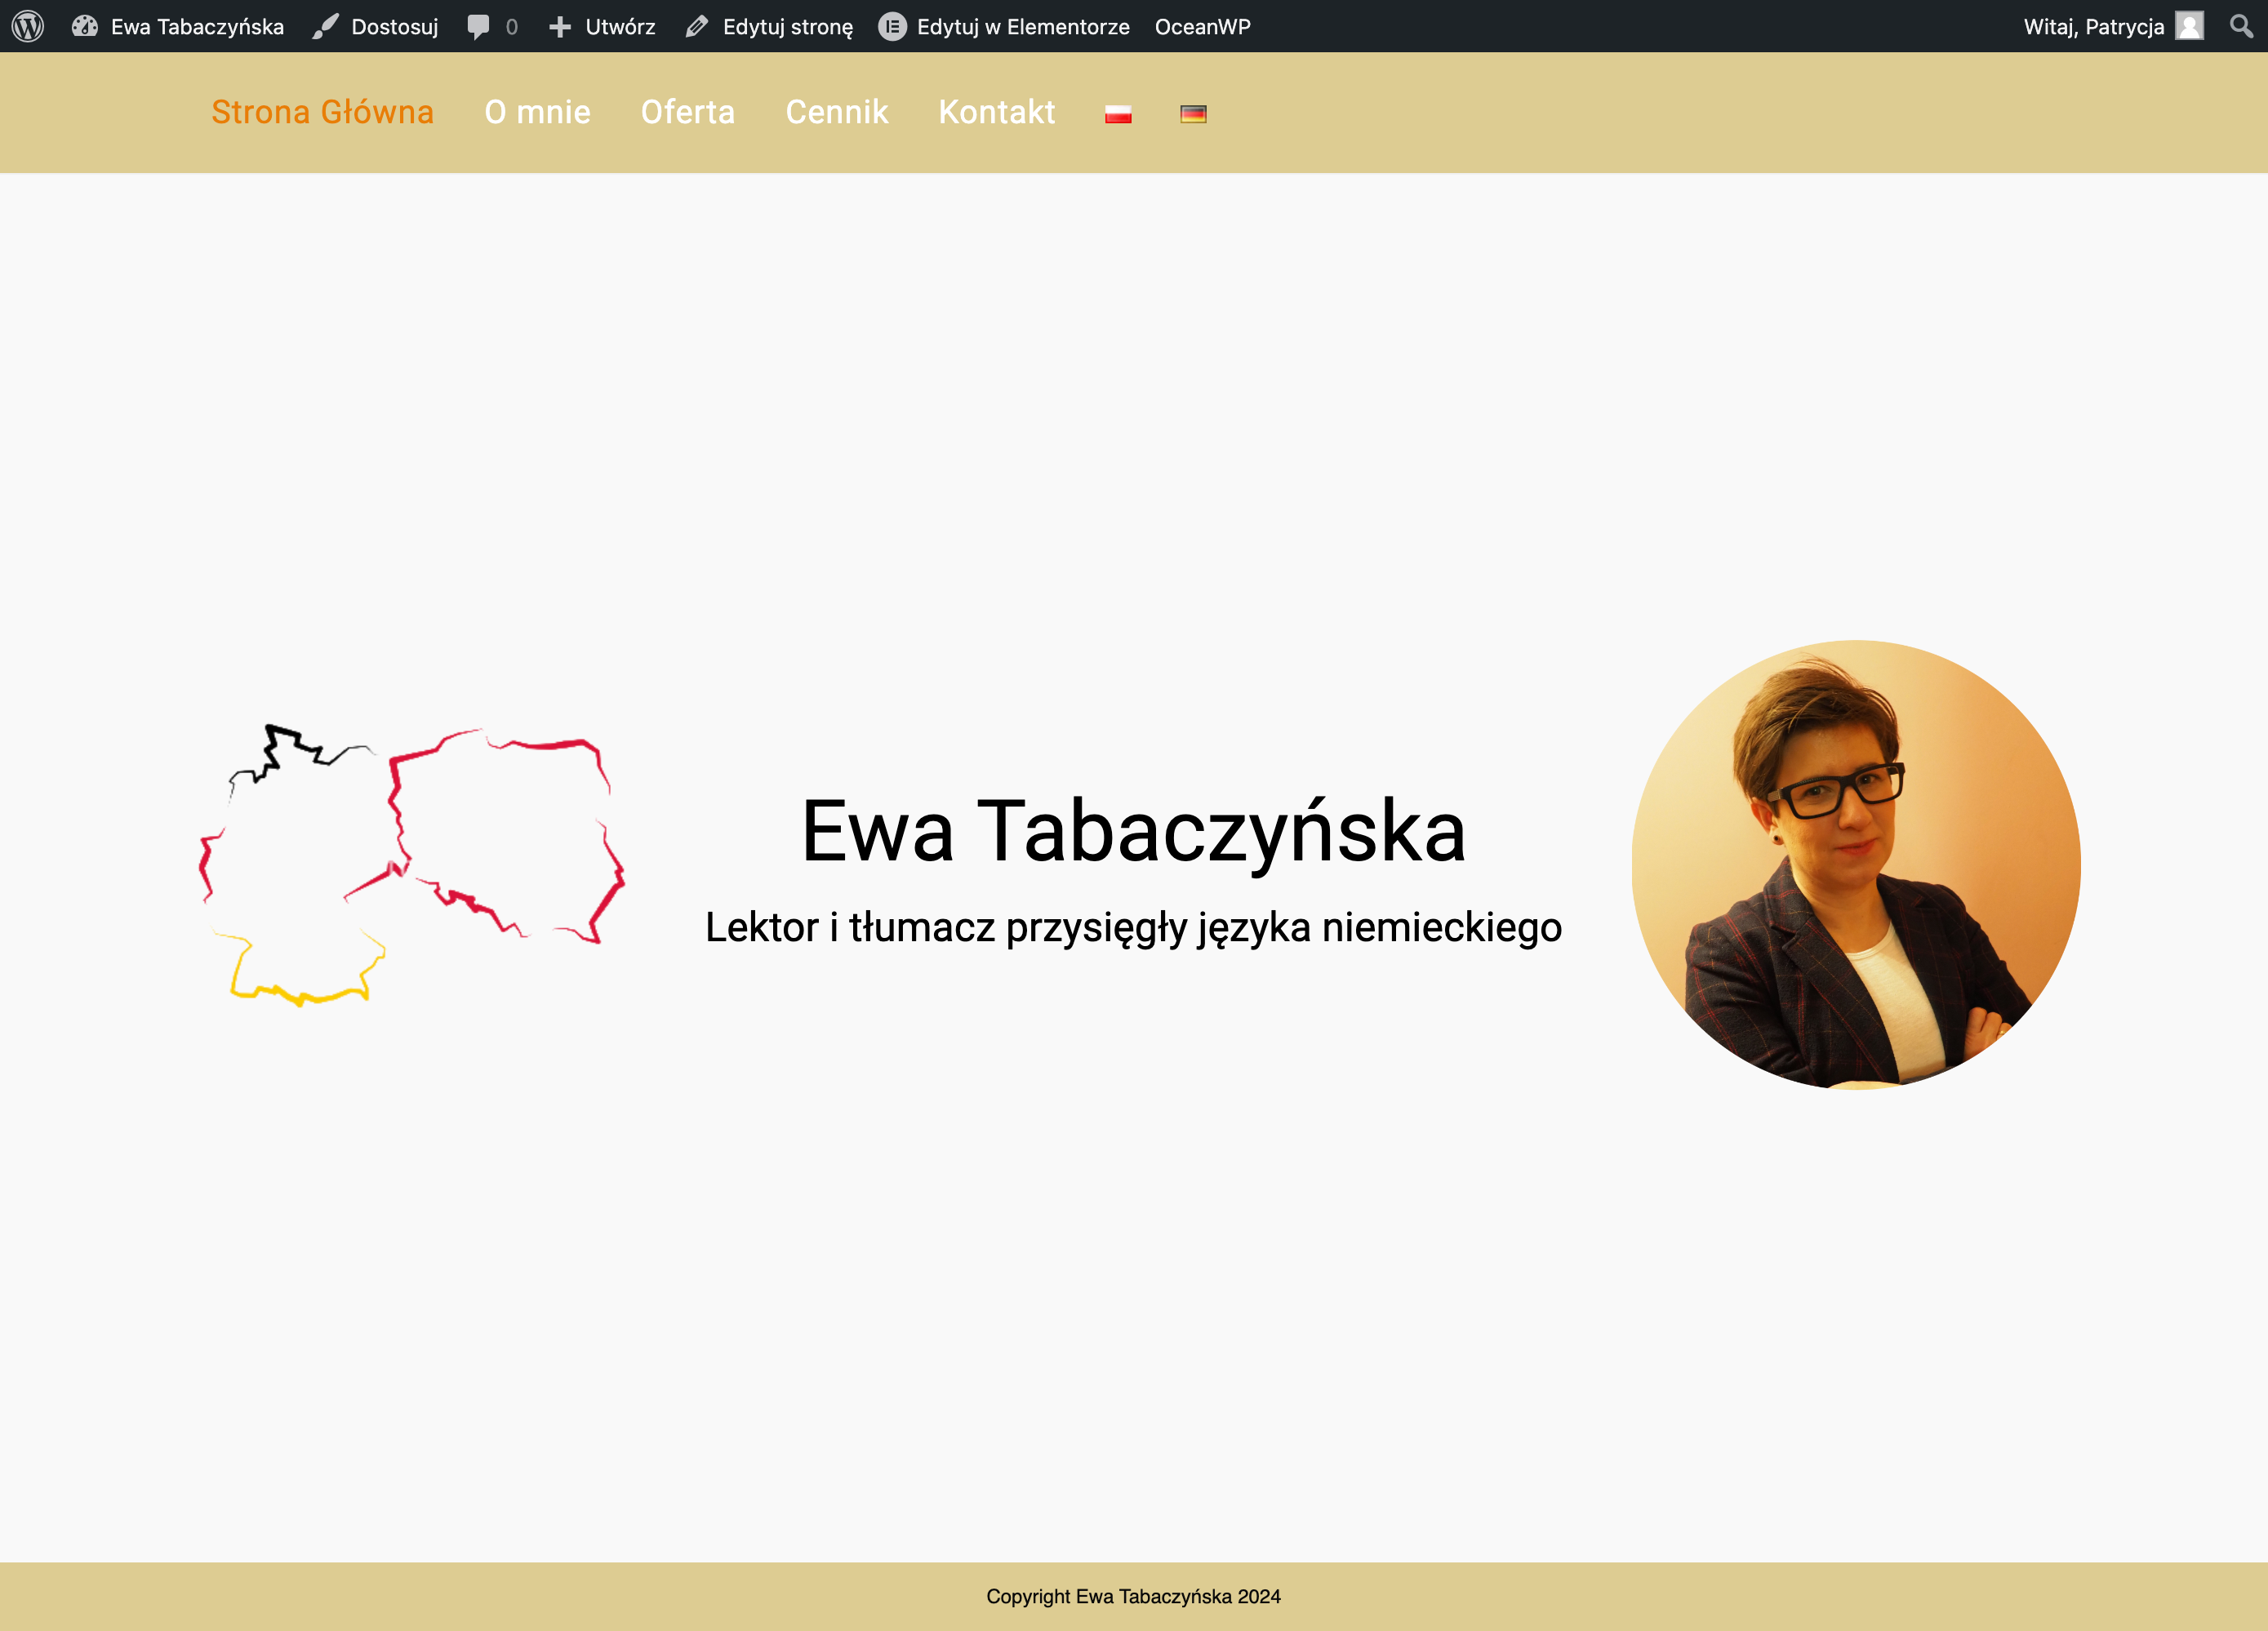Open the O mnie page
This screenshot has height=1631, width=2268.
tap(537, 112)
